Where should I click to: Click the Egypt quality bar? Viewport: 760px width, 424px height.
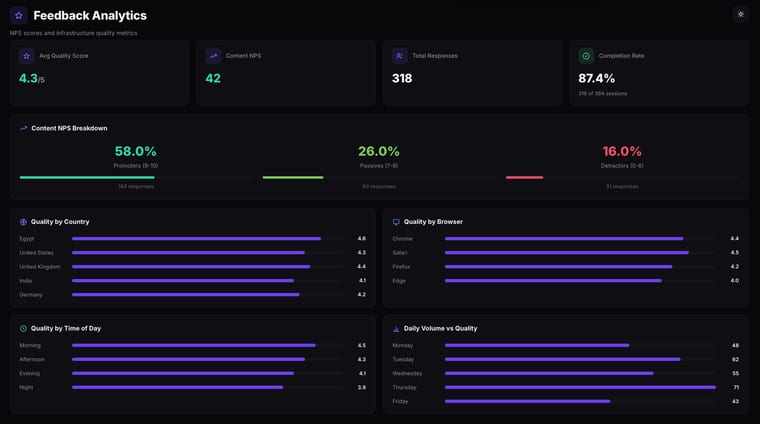(196, 238)
